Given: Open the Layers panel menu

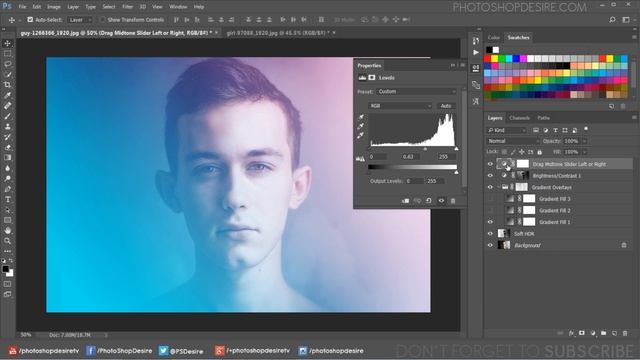Looking at the screenshot, I should coord(634,118).
